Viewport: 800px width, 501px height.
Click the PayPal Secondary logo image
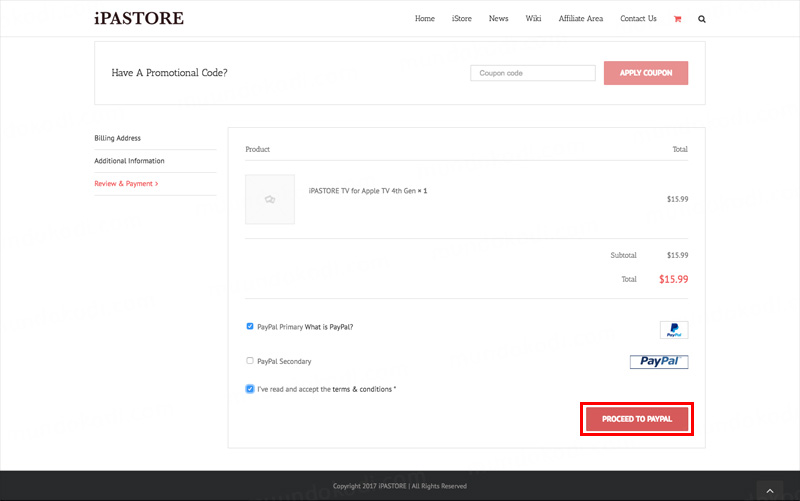point(659,362)
